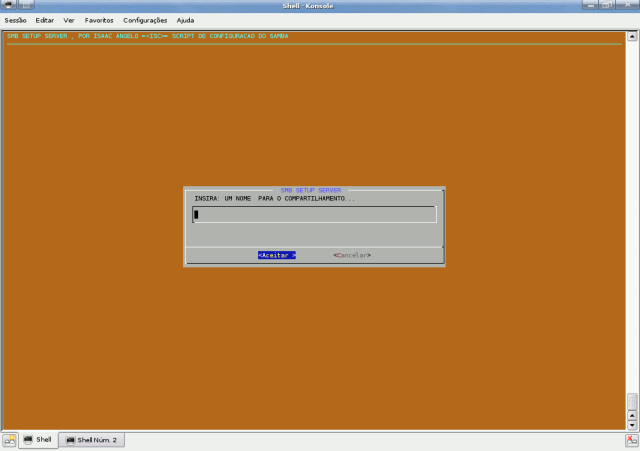640x451 pixels.
Task: Open the Configurações menu
Action: (145, 20)
